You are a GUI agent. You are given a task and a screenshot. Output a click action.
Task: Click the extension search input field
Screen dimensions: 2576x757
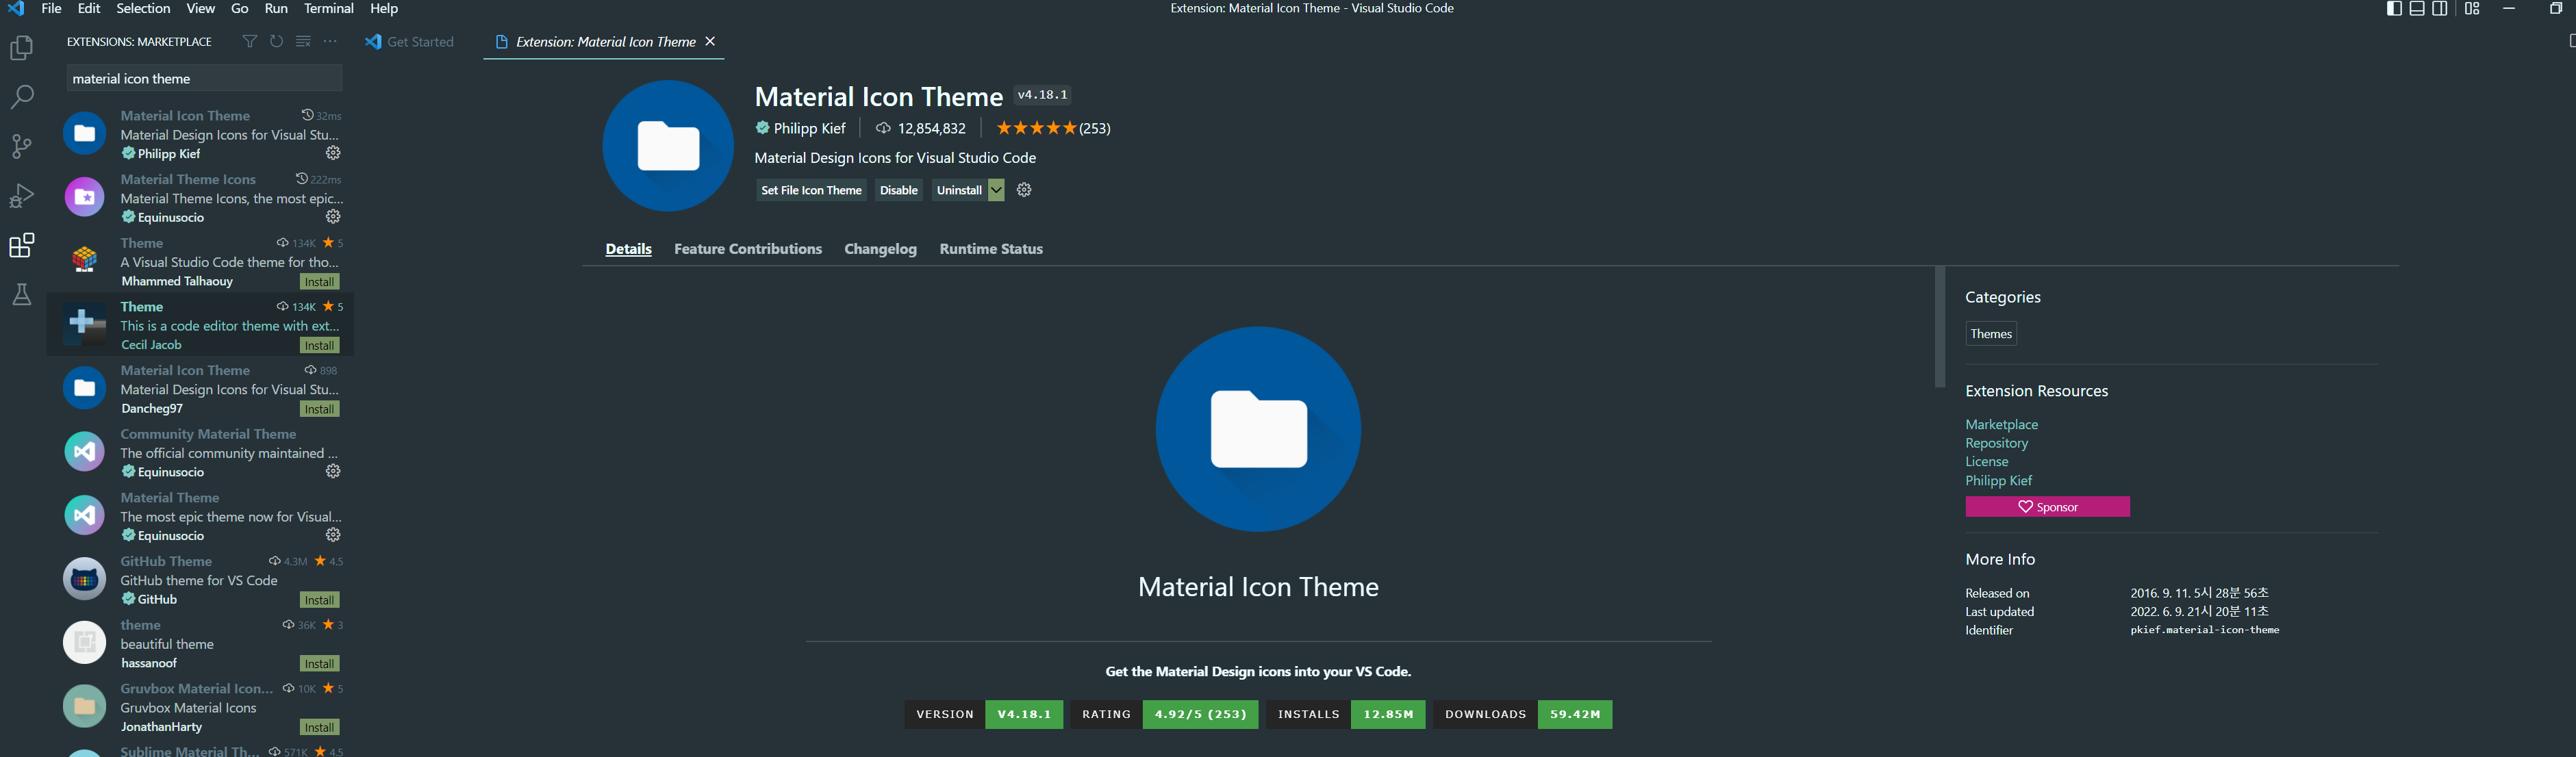[x=204, y=78]
